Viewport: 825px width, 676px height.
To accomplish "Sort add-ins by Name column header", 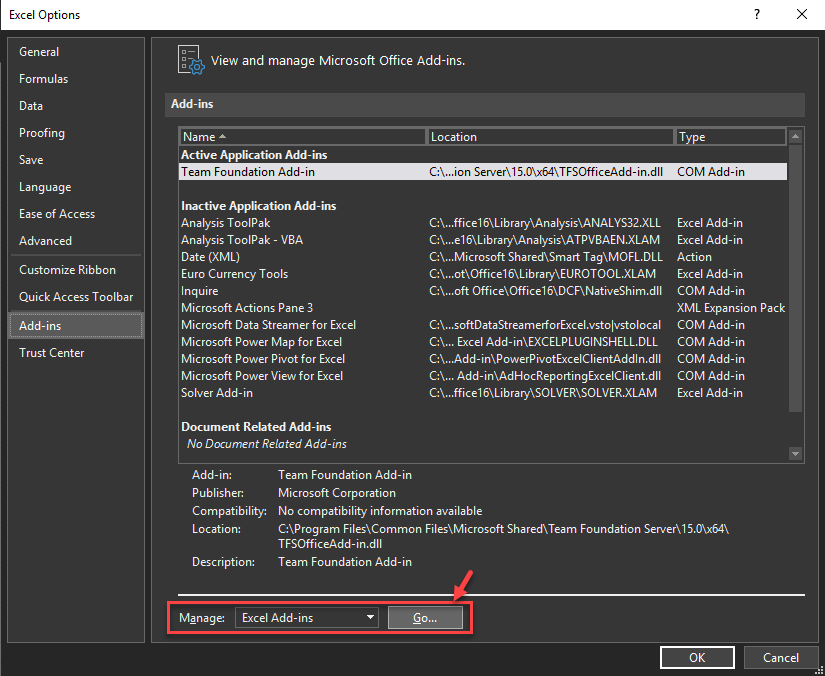I will (x=303, y=137).
